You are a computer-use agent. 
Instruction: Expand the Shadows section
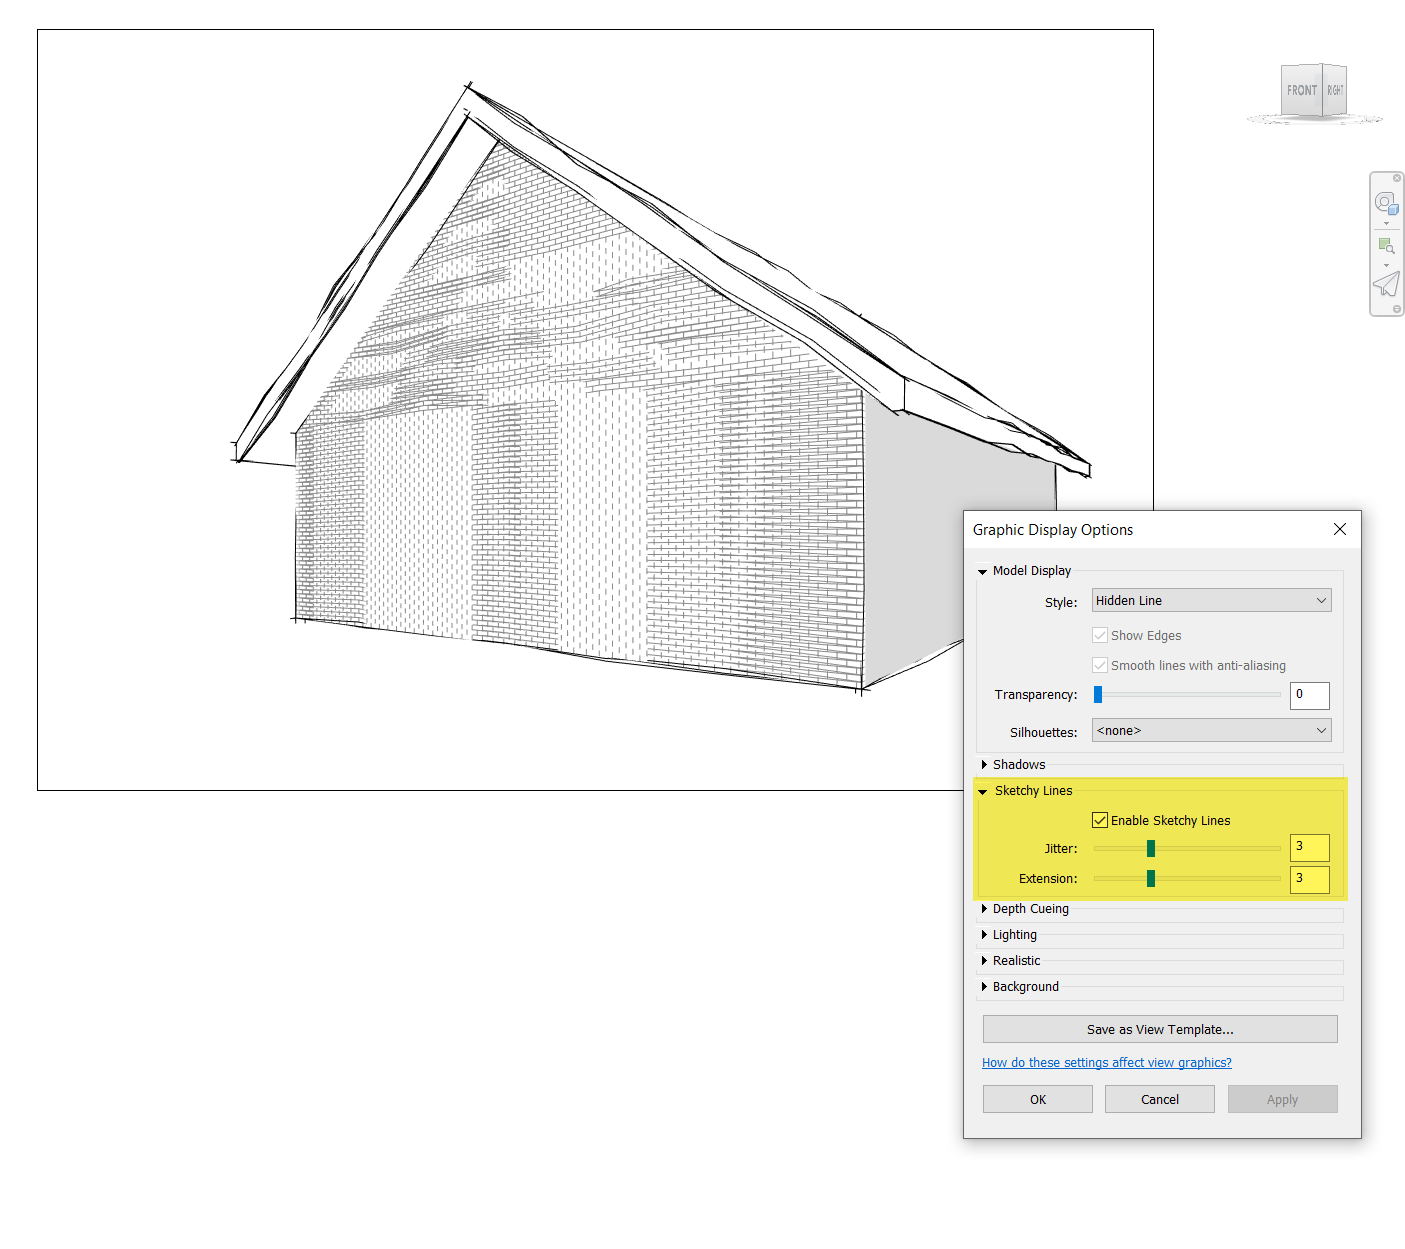[1019, 764]
